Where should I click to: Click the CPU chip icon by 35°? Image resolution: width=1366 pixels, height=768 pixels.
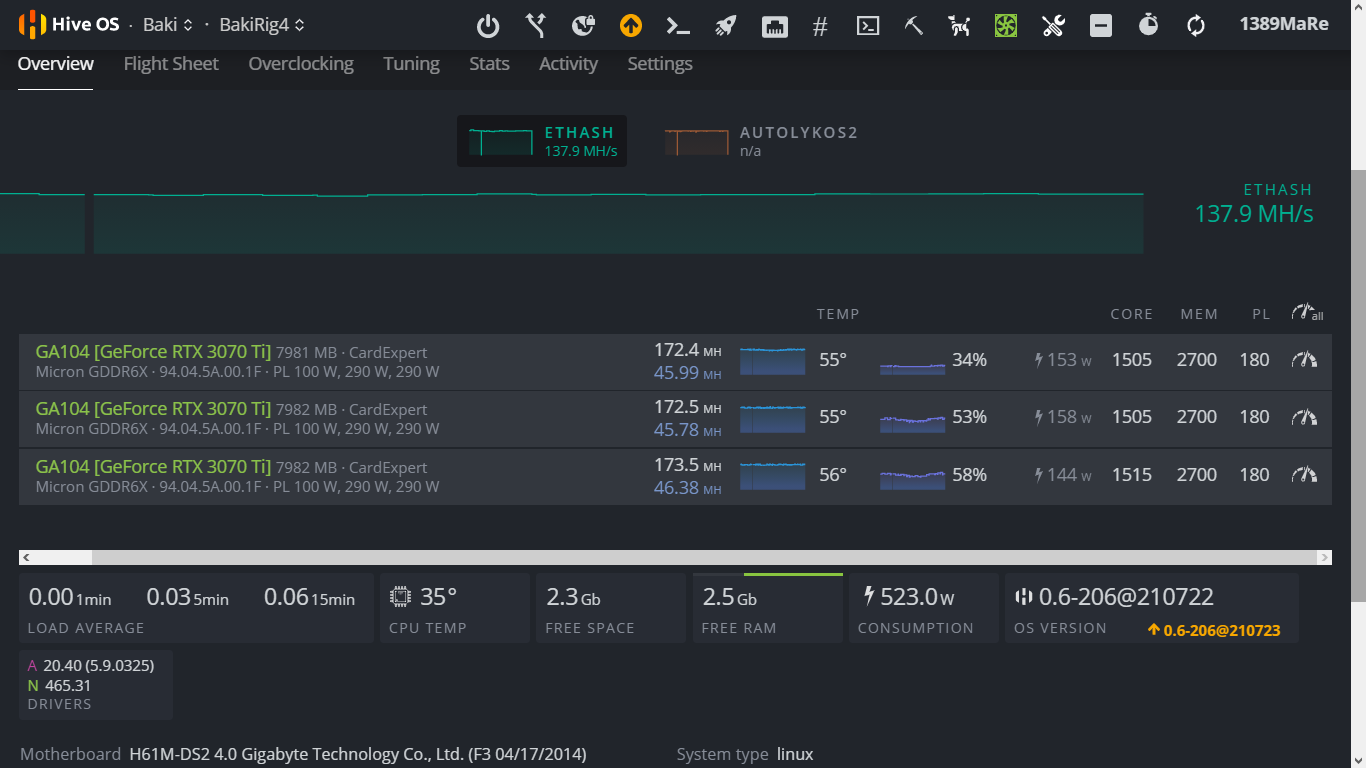400,597
